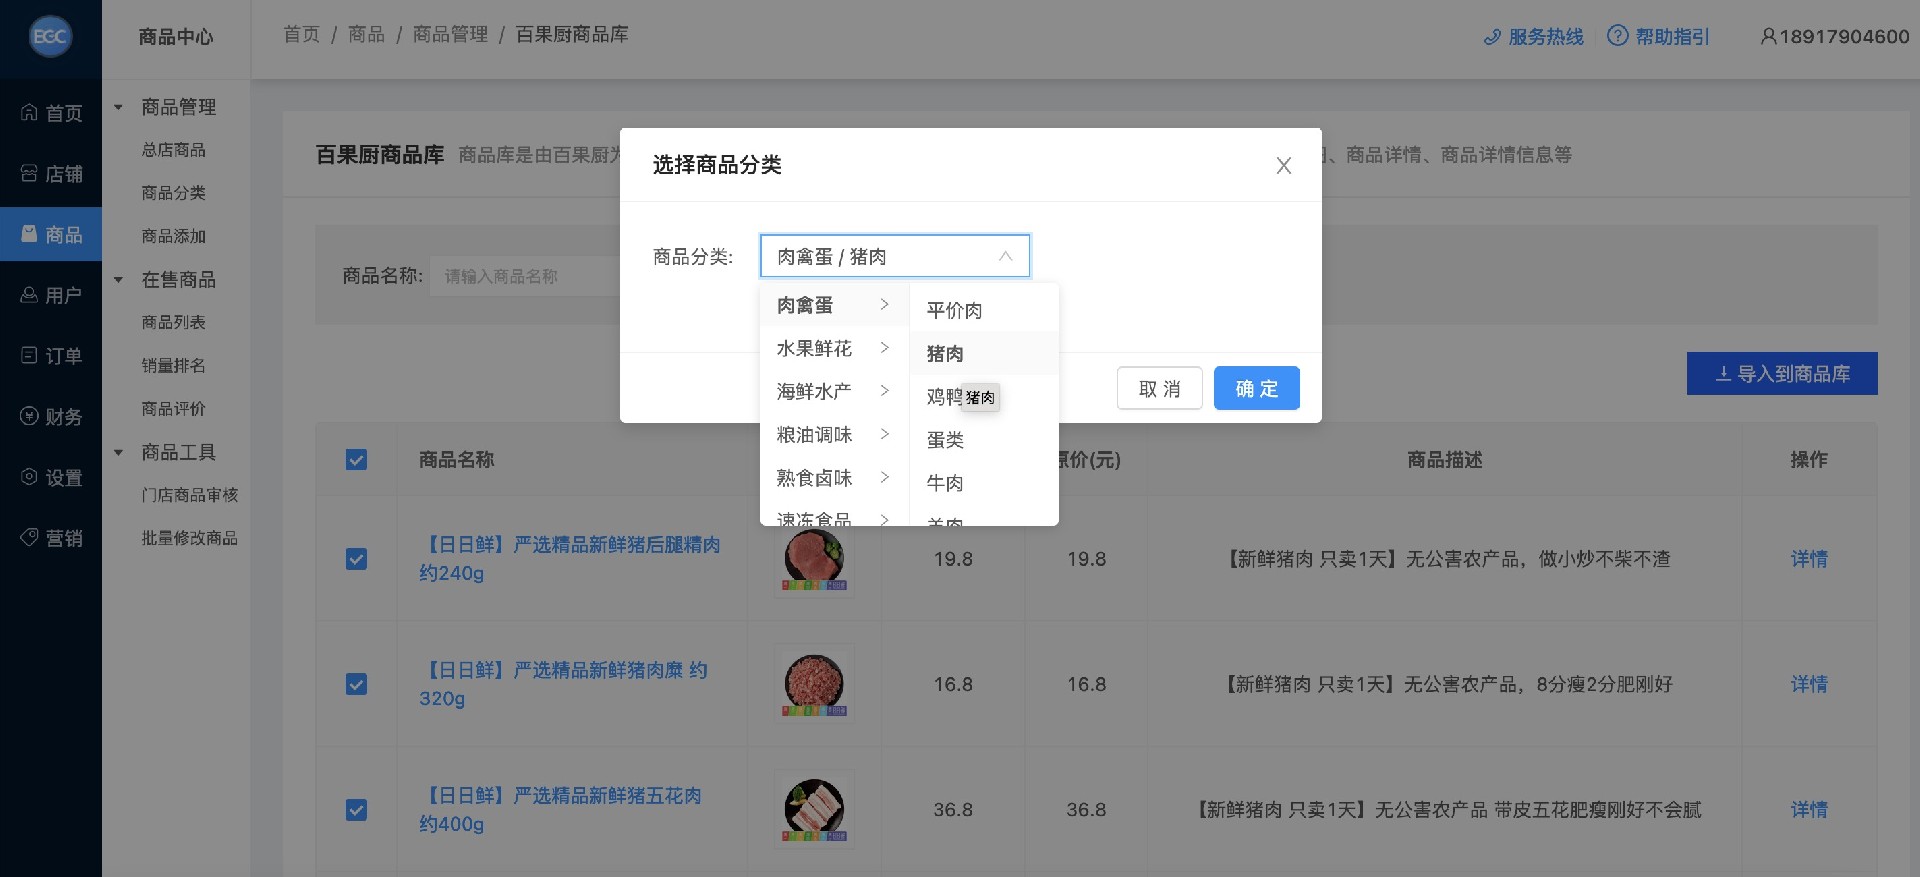Uncheck the 猪肉糜 product row checkbox
Viewport: 1920px width, 877px height.
(356, 684)
